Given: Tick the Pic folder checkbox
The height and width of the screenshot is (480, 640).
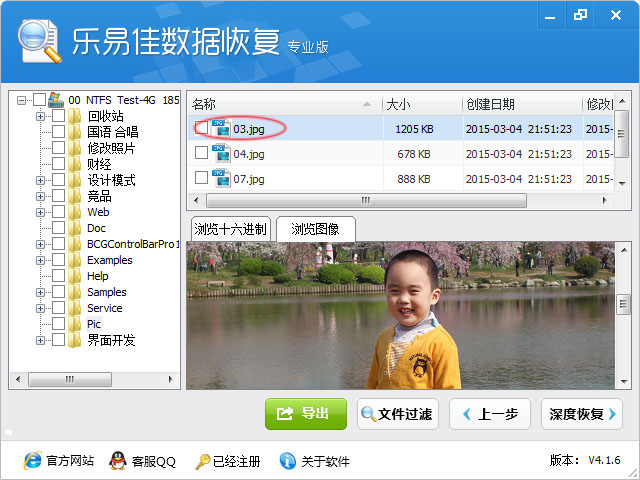Looking at the screenshot, I should click(58, 324).
